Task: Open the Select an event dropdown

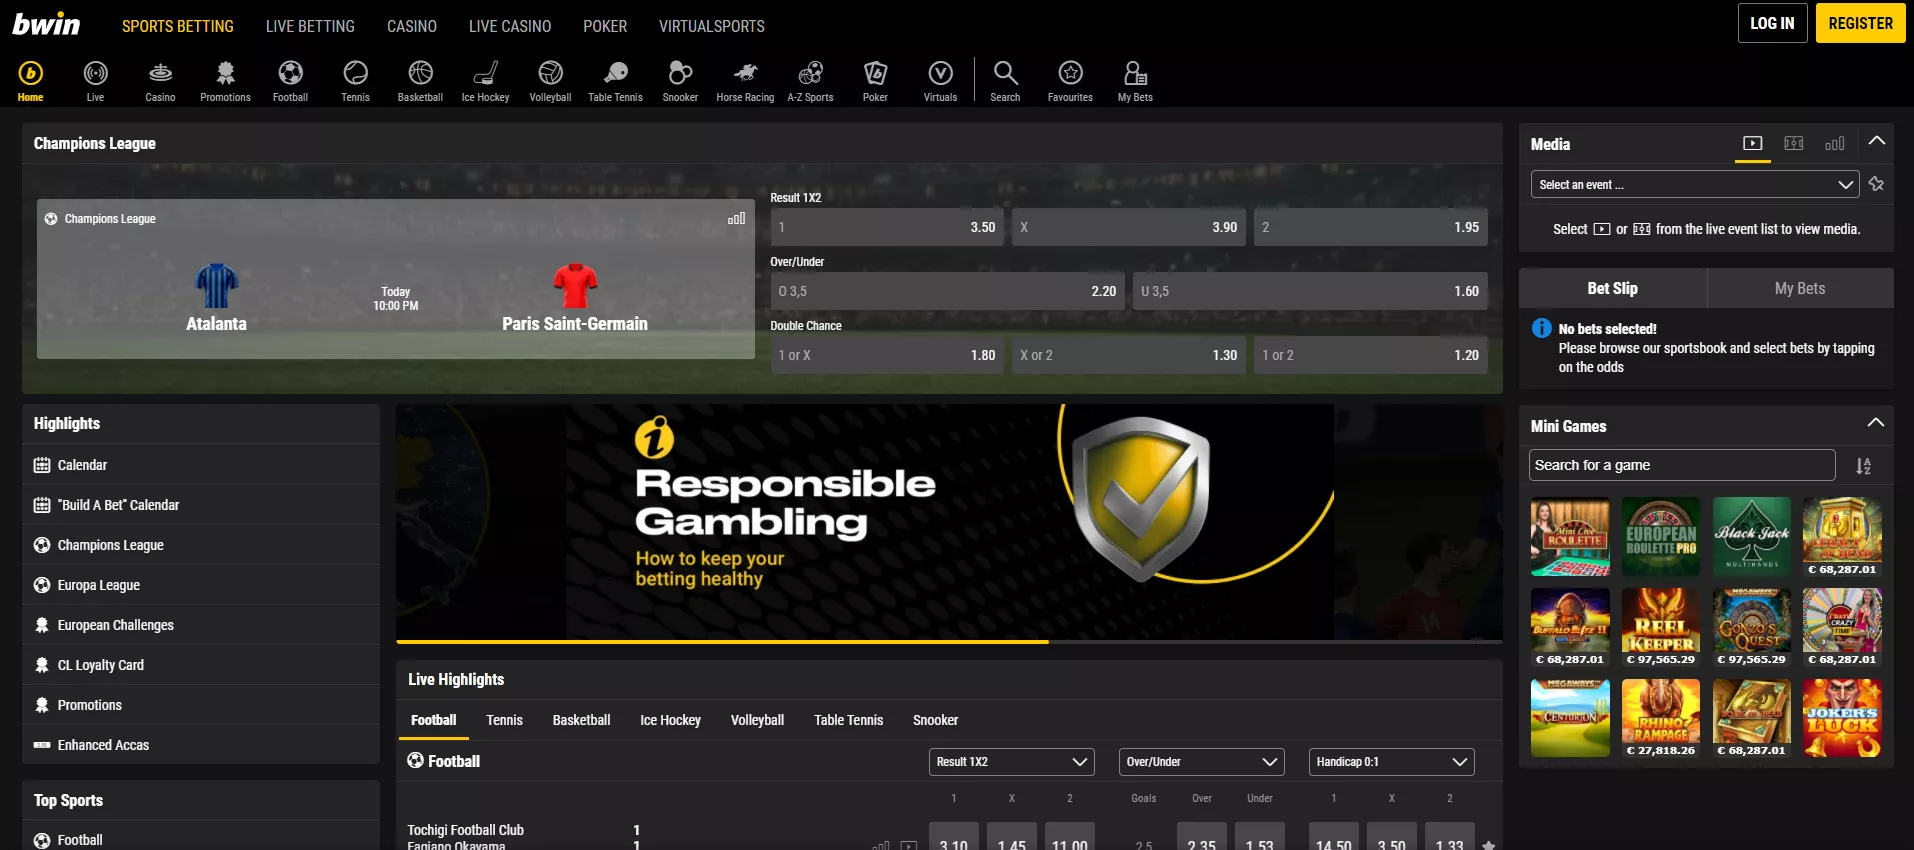Action: (1695, 184)
